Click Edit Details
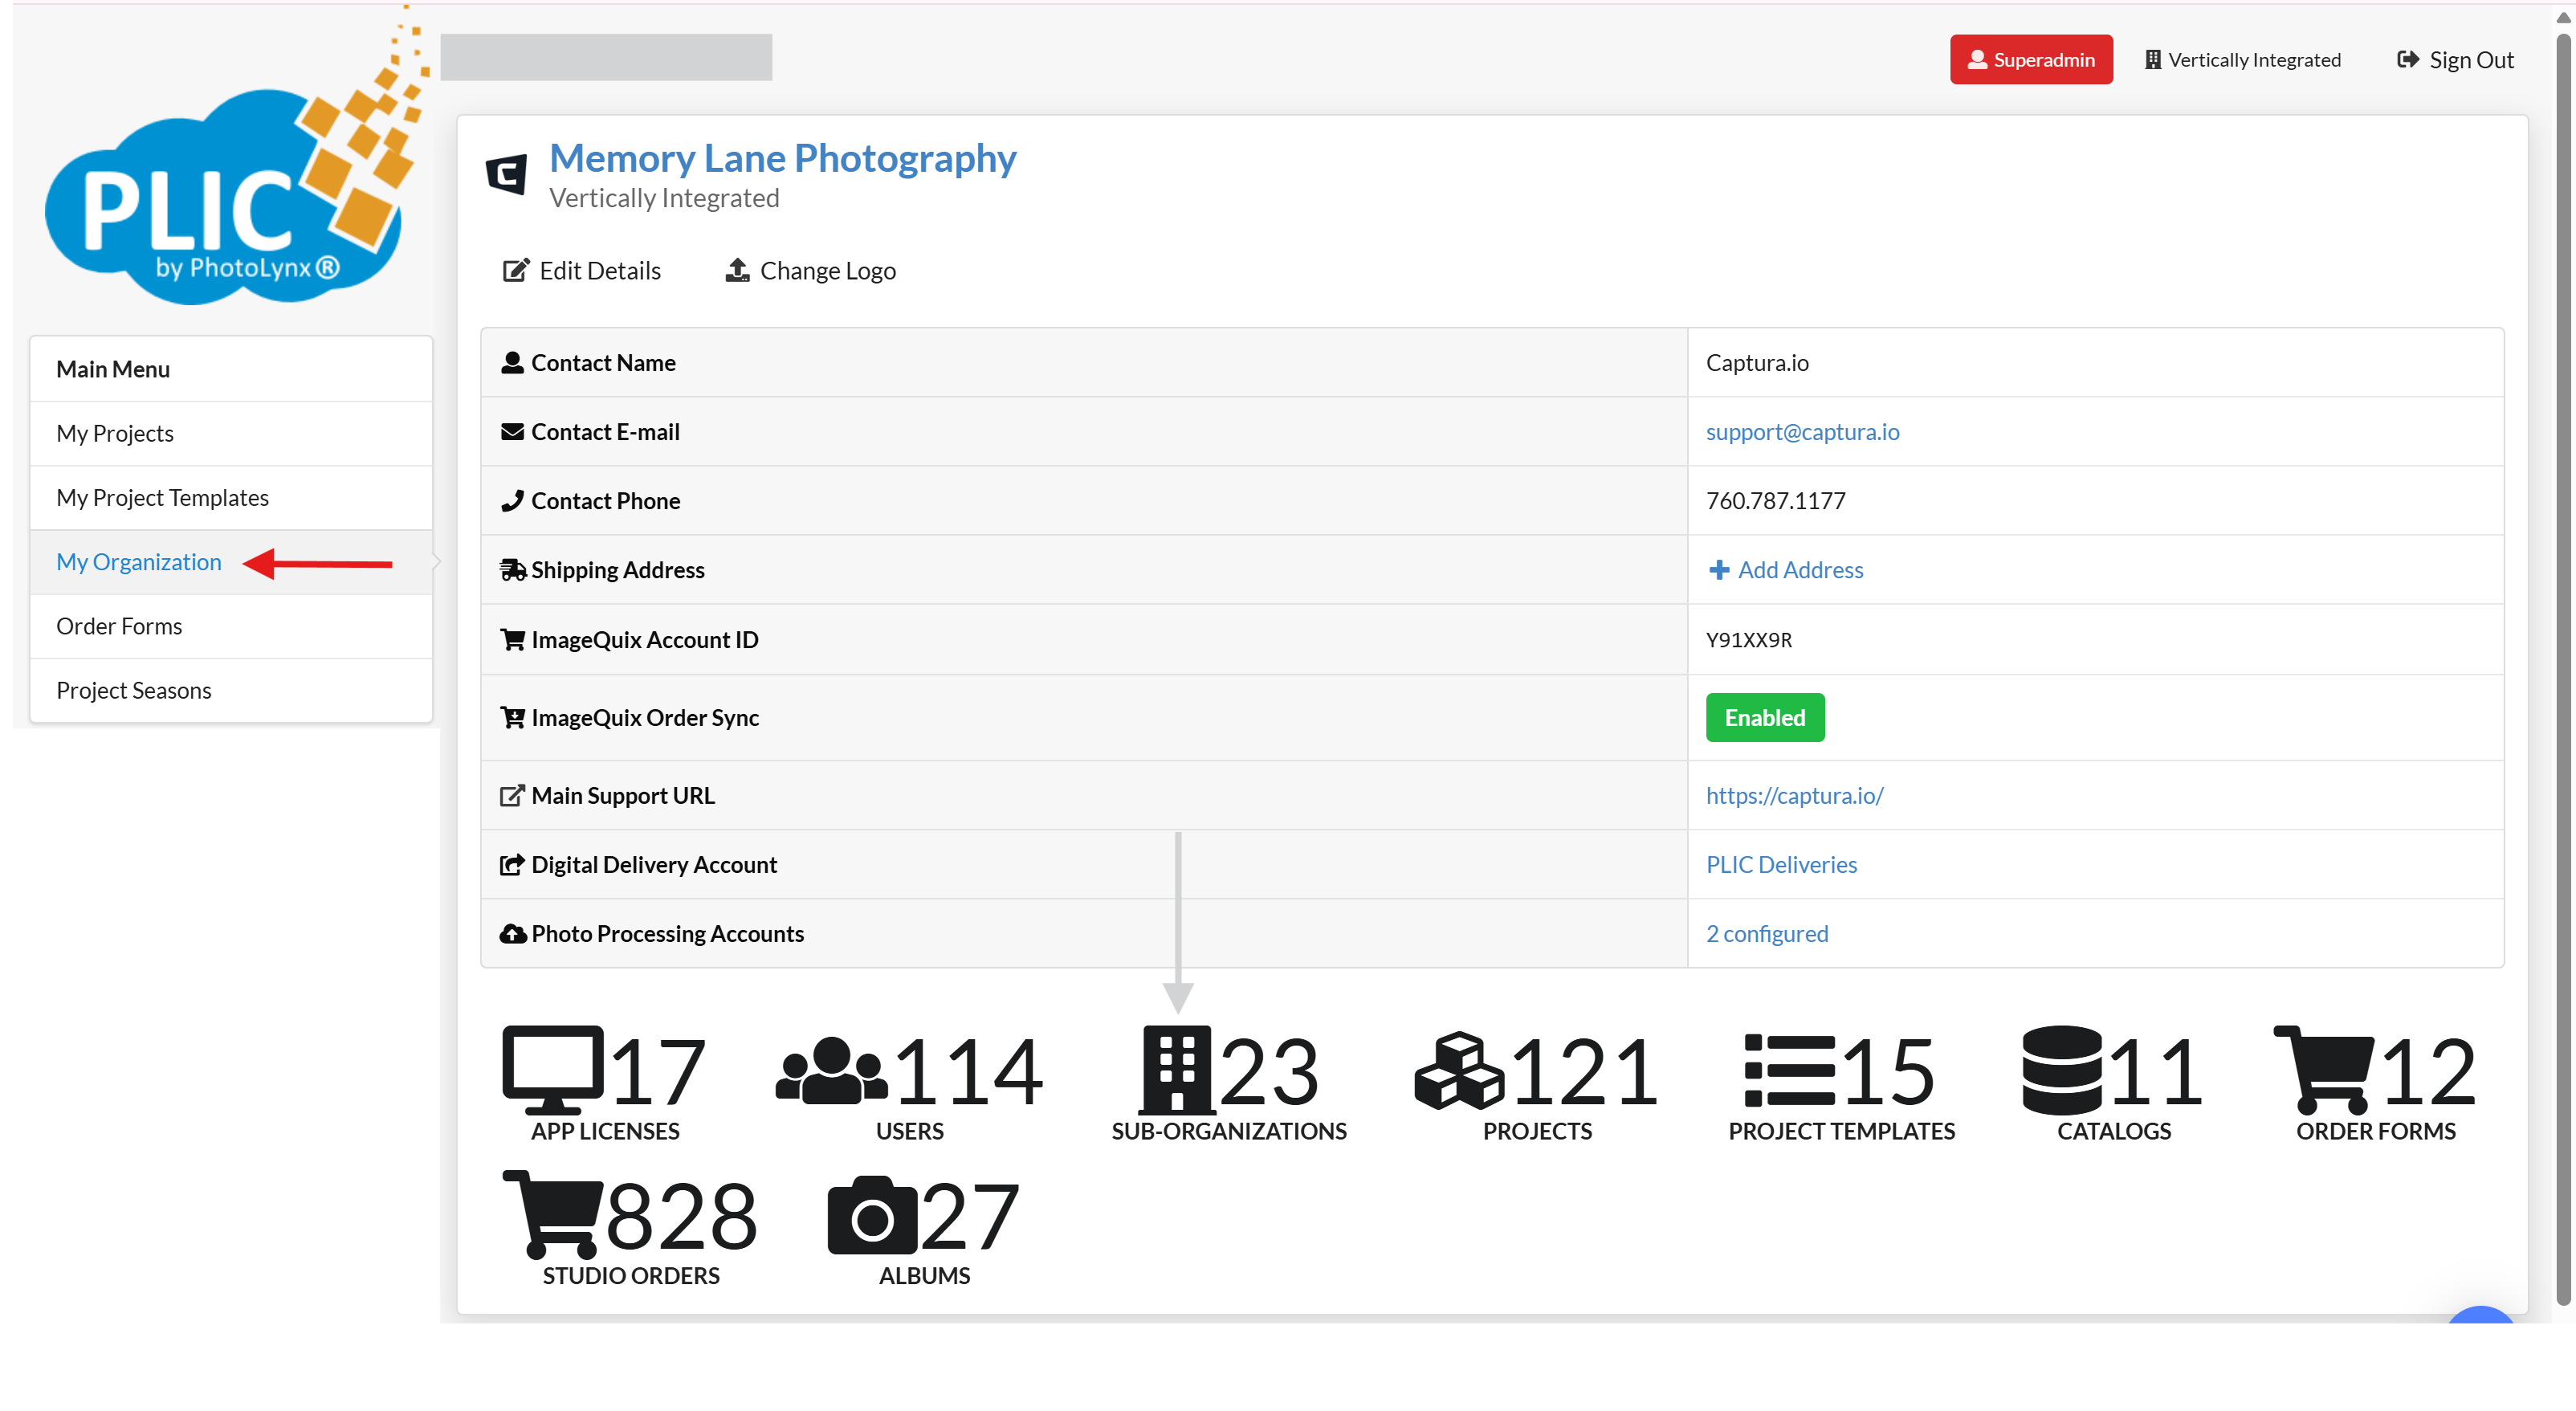 pyautogui.click(x=582, y=270)
